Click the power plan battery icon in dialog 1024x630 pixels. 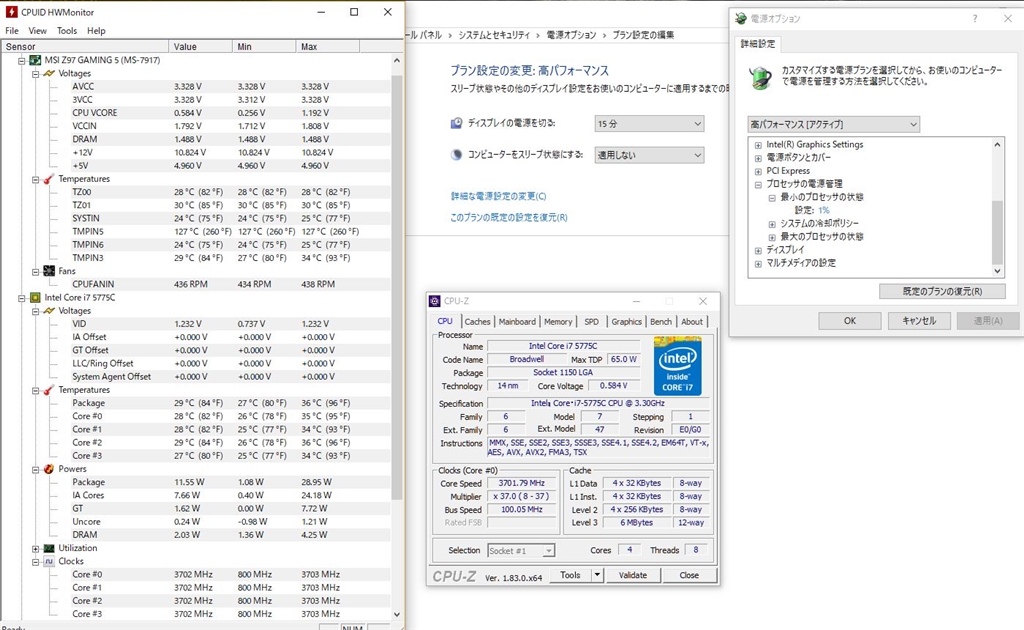tap(761, 77)
